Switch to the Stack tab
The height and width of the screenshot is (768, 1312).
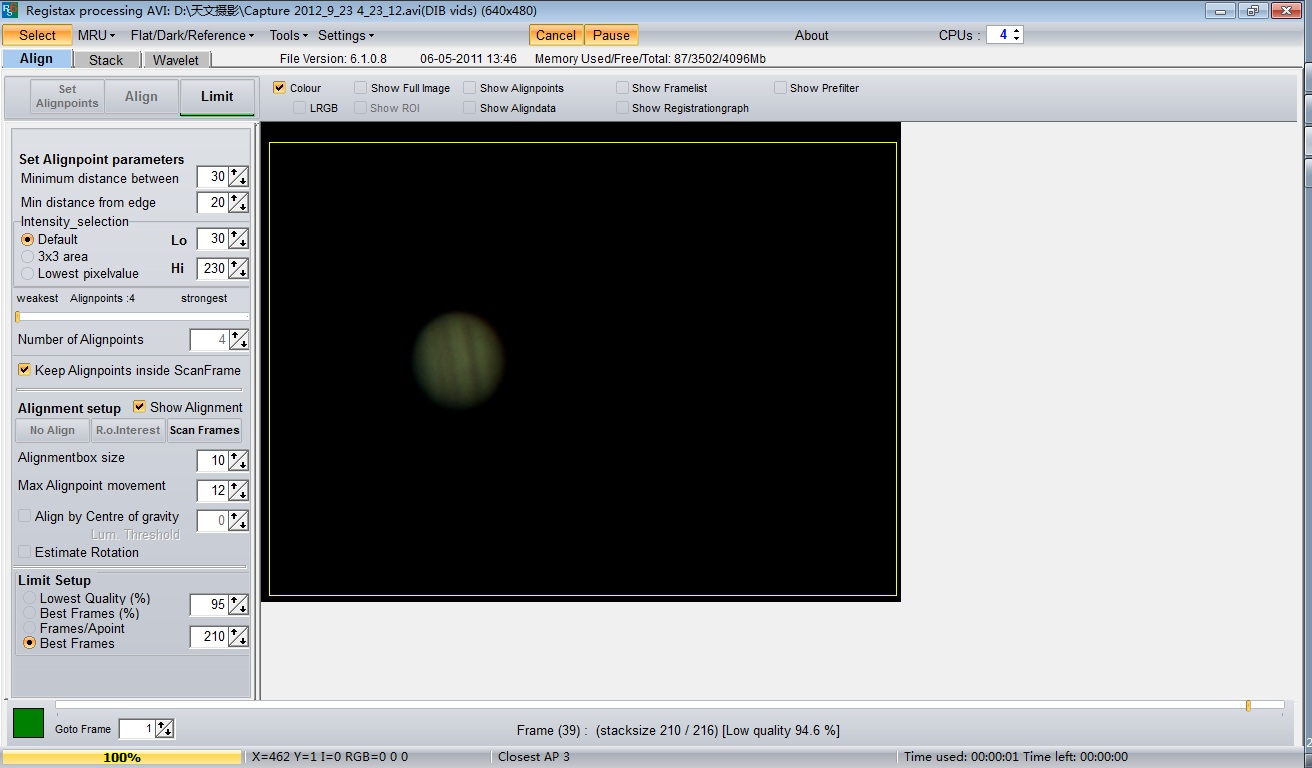pyautogui.click(x=106, y=60)
